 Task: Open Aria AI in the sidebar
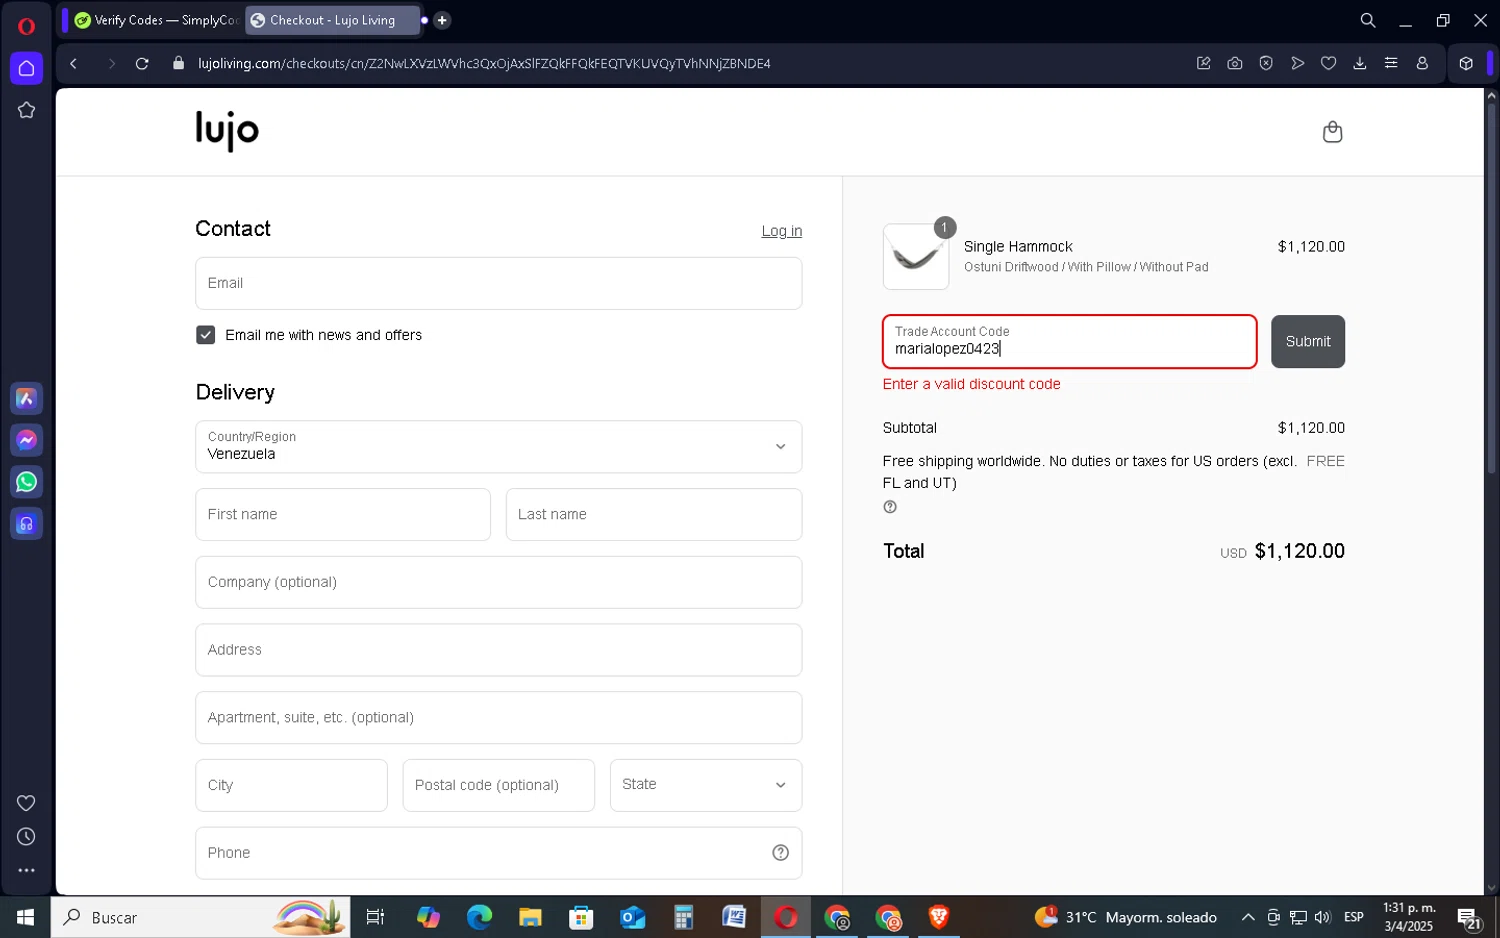click(x=27, y=399)
